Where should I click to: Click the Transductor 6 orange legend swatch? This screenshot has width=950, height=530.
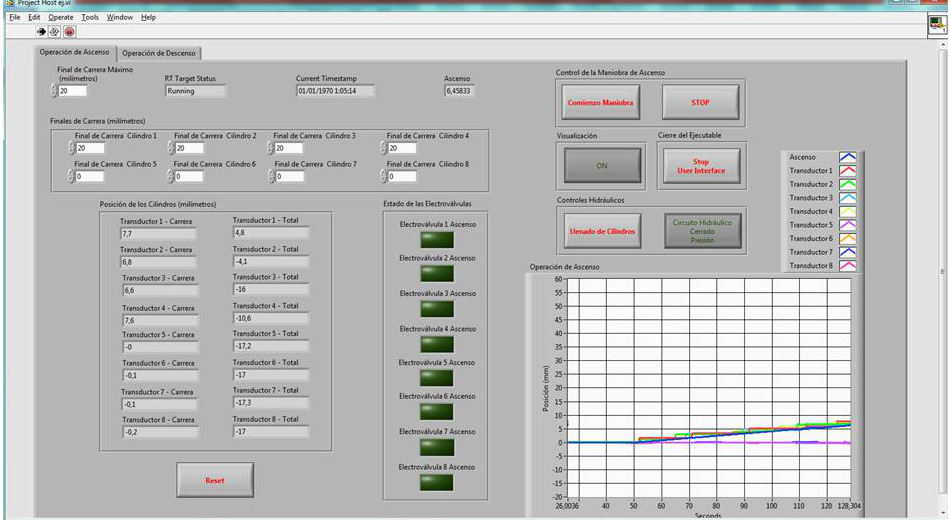click(847, 239)
